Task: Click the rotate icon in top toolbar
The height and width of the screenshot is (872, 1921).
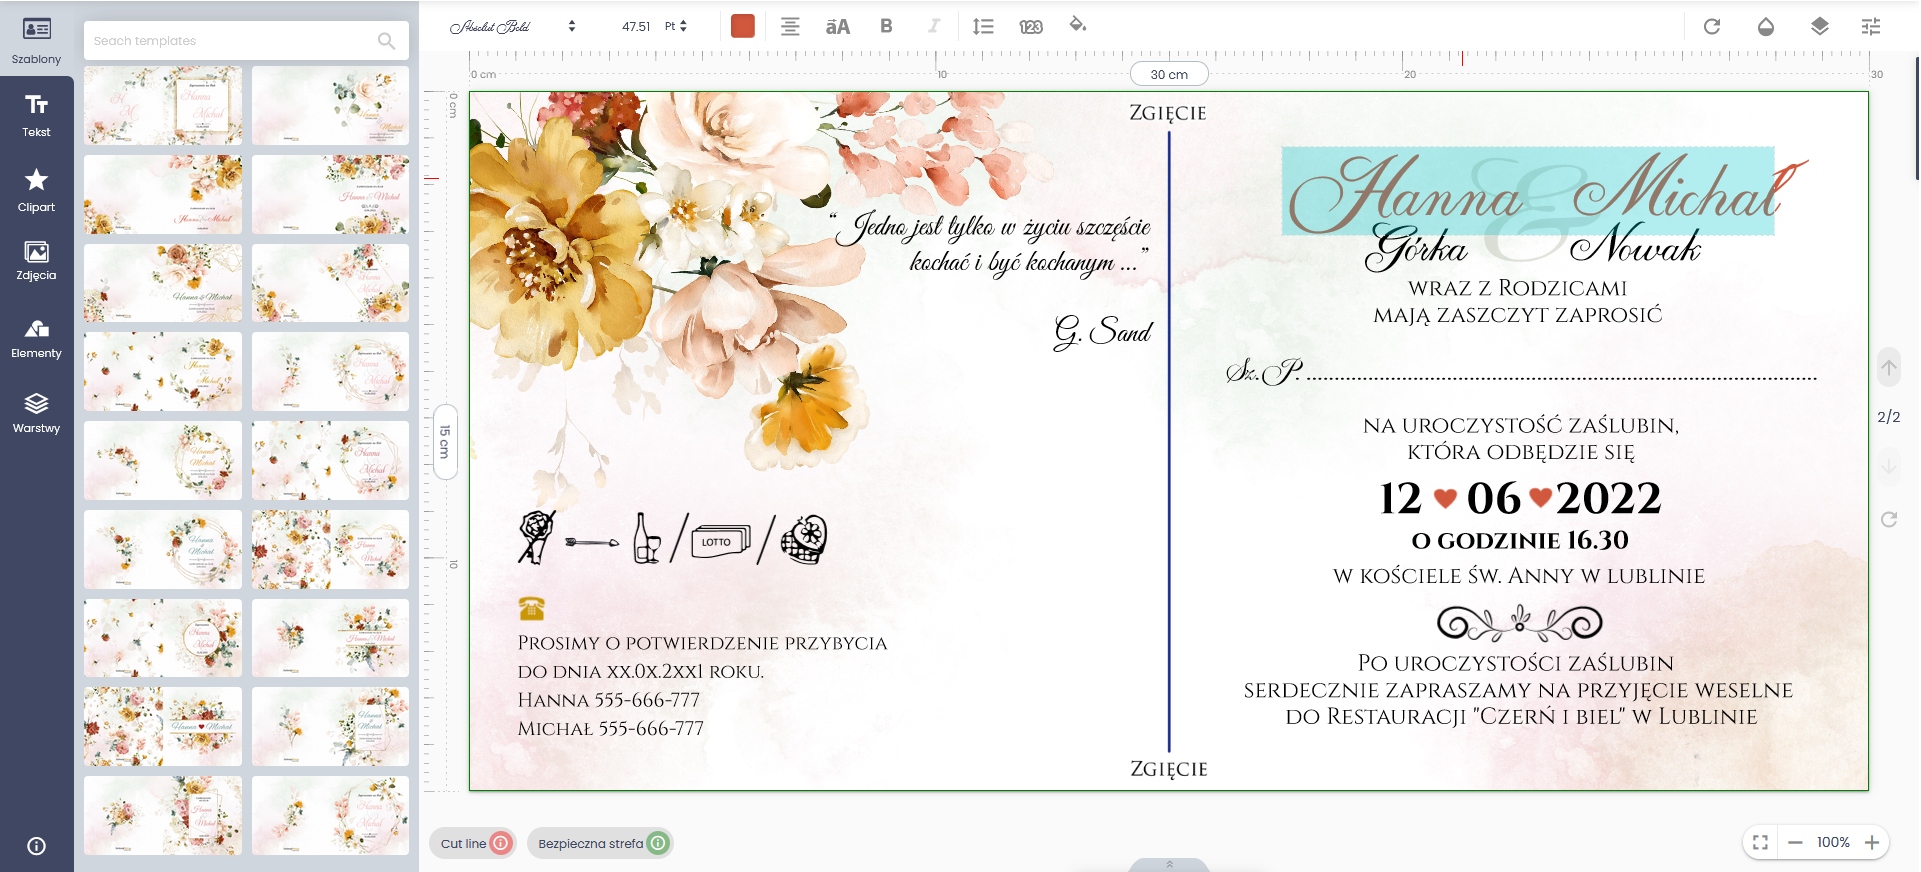Action: (1712, 26)
